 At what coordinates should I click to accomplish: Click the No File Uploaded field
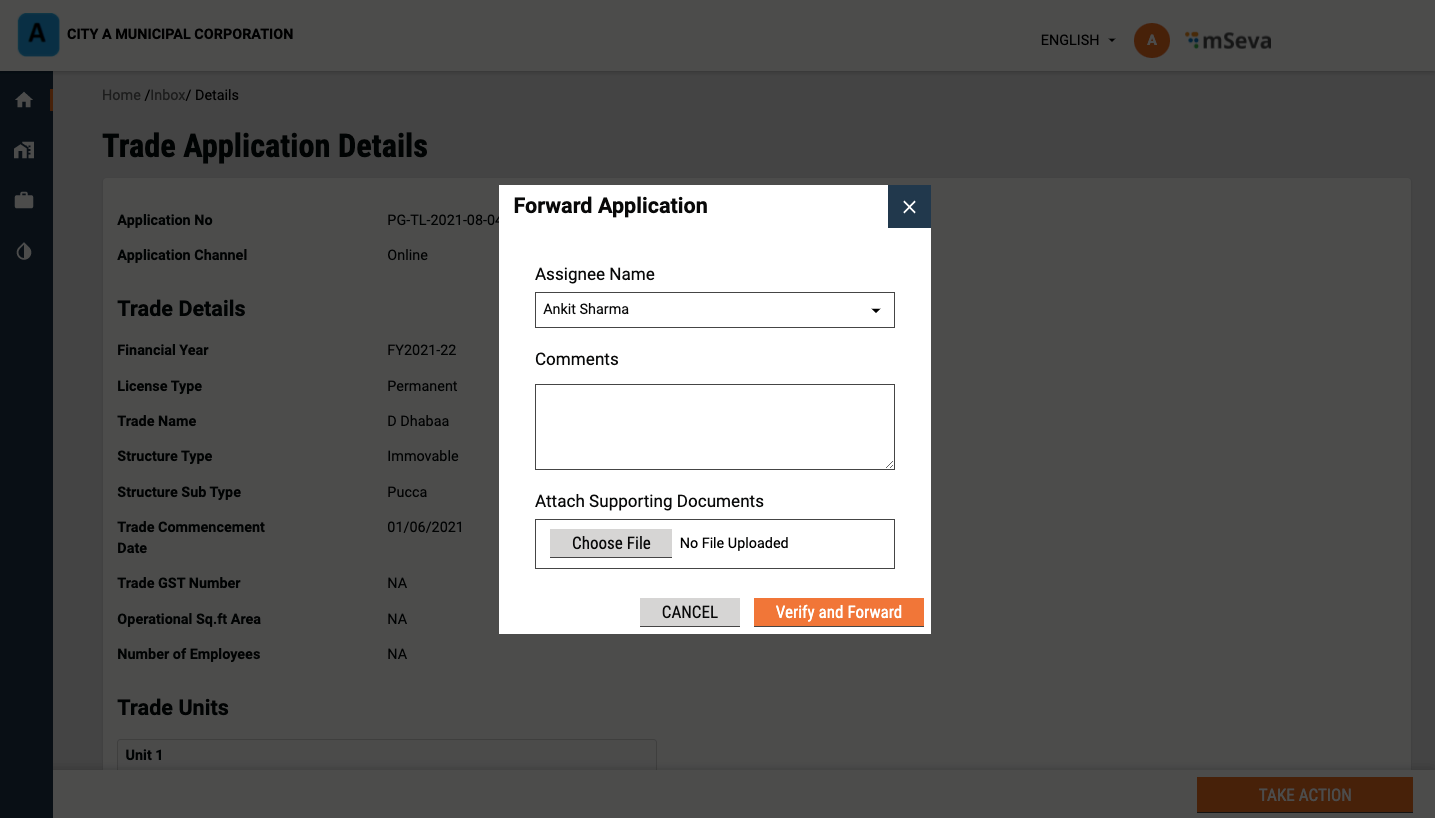(734, 543)
